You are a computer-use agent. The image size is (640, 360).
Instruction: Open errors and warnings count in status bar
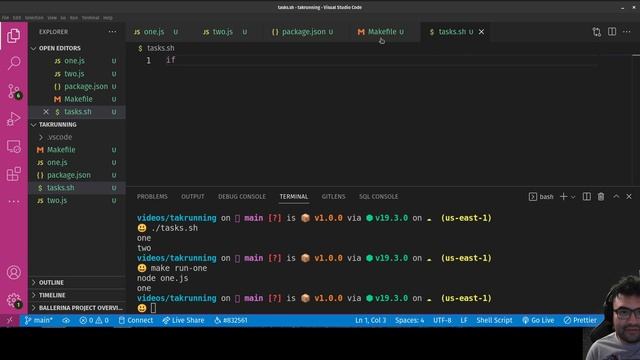point(94,320)
